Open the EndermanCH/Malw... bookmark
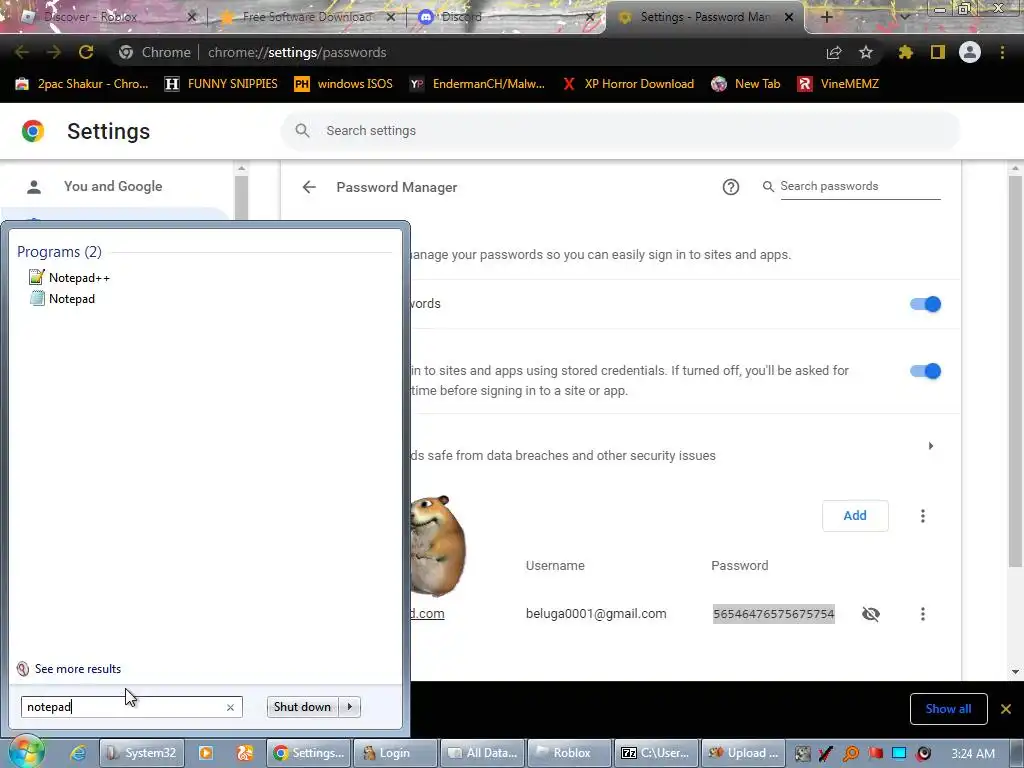Image resolution: width=1024 pixels, height=768 pixels. 477,84
